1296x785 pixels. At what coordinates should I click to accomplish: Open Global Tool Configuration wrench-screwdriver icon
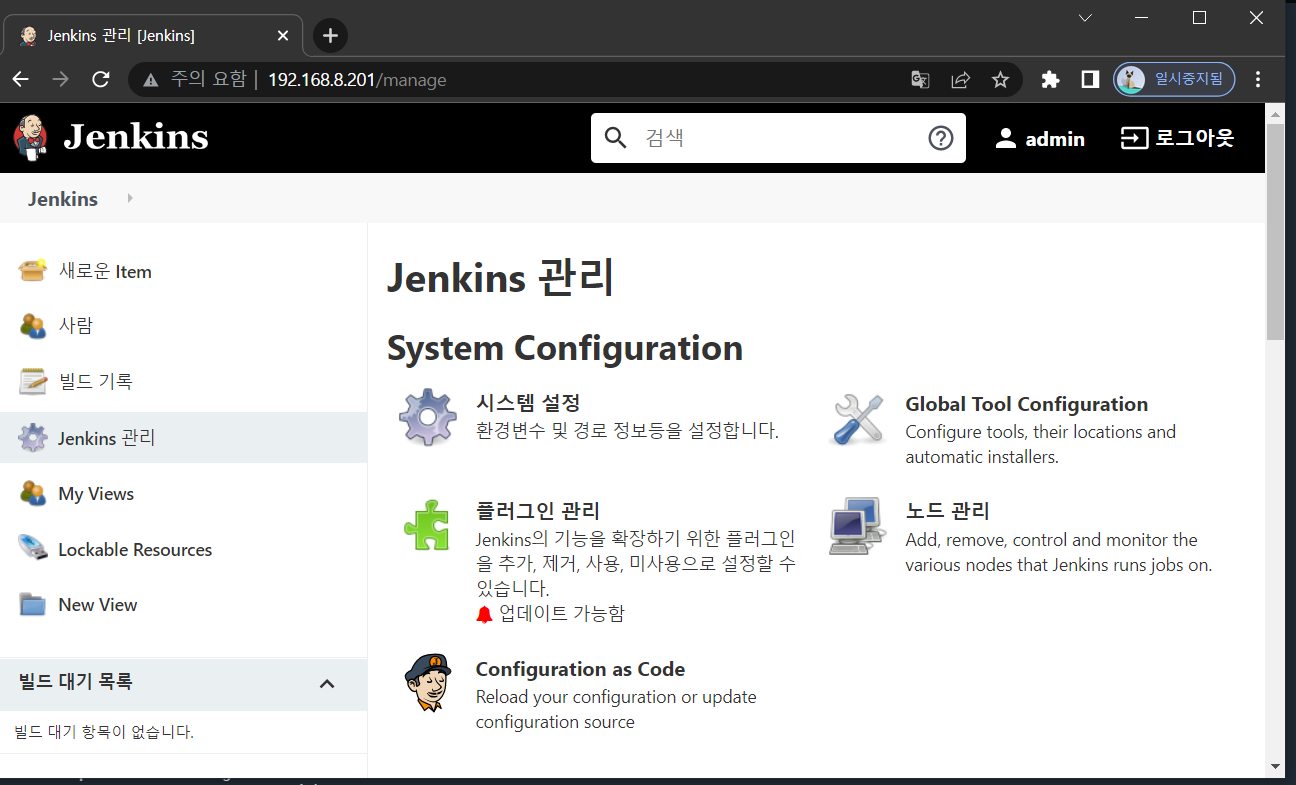858,419
